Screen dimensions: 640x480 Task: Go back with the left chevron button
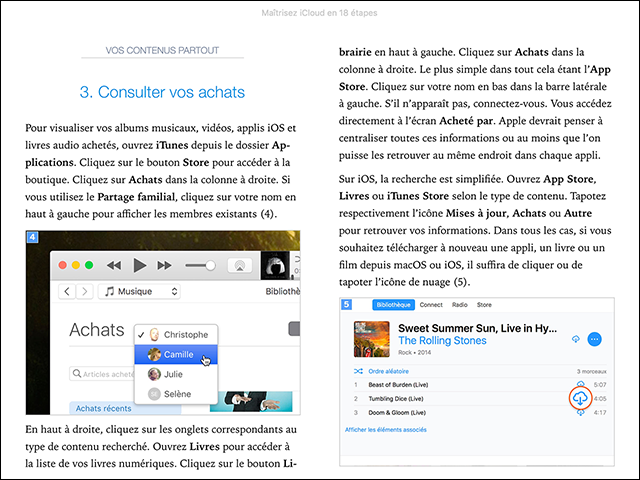(67, 291)
